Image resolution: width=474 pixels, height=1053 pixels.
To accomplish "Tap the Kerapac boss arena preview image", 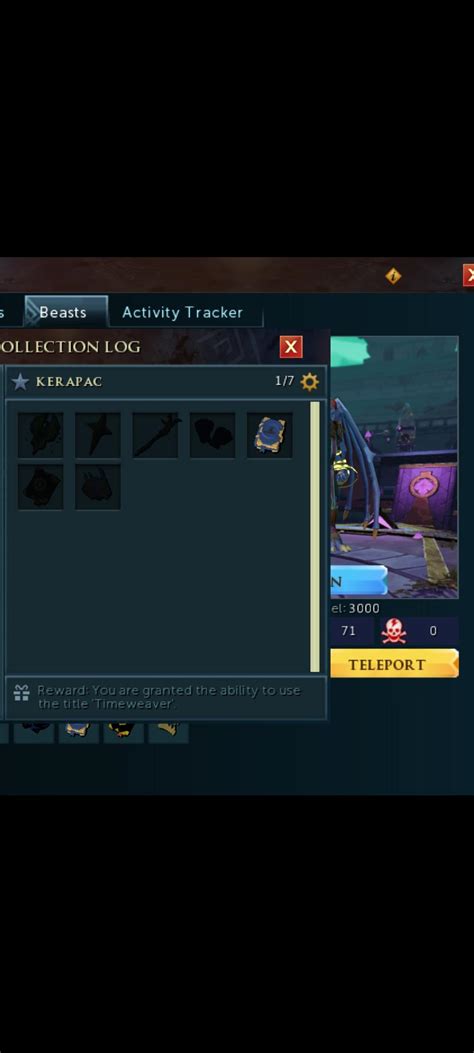I will (394, 467).
